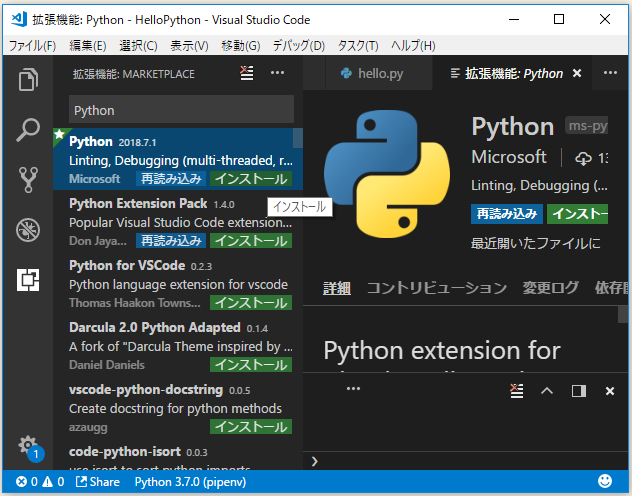Select the vscode-python-docstring entry
The width and height of the screenshot is (632, 496).
click(178, 408)
